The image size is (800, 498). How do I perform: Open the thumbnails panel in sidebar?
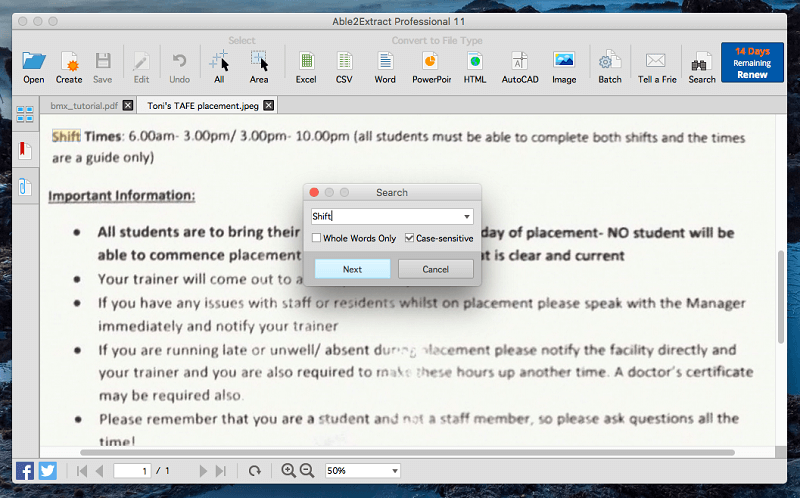pyautogui.click(x=25, y=114)
